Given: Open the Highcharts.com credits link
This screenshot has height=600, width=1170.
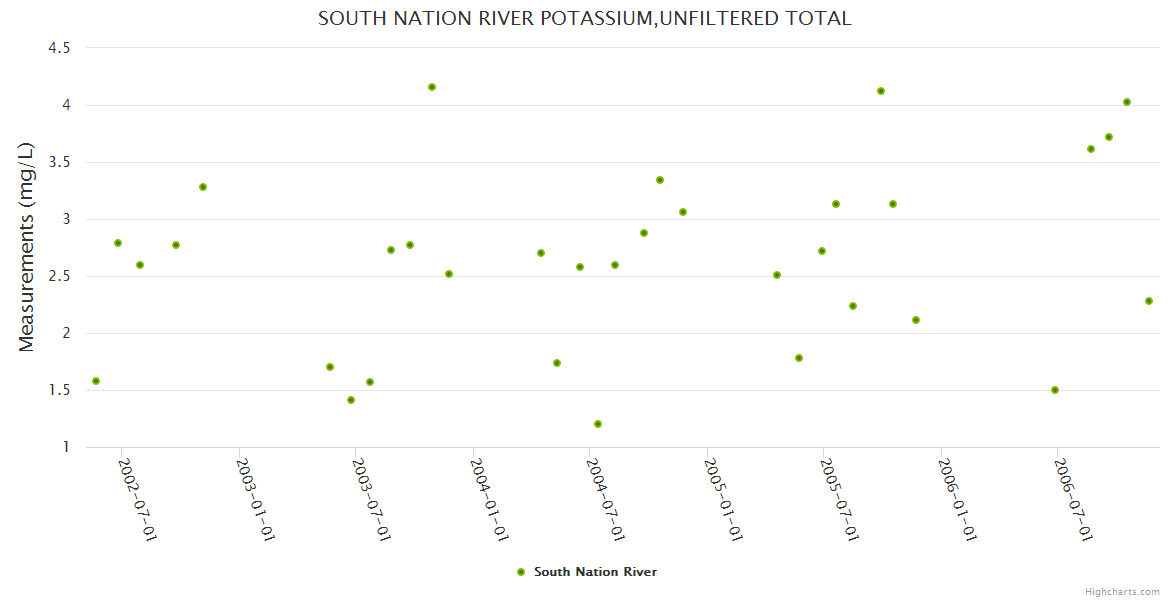Looking at the screenshot, I should 1122,591.
